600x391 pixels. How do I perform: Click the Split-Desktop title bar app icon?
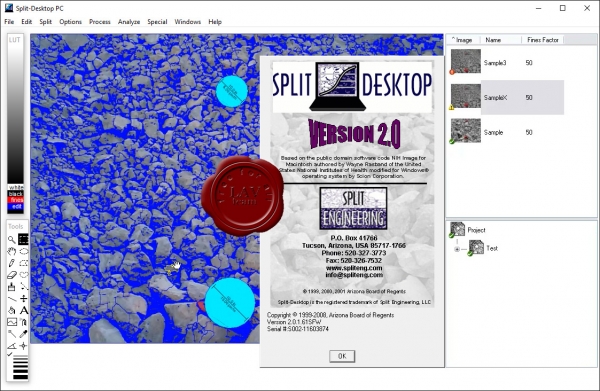point(8,8)
